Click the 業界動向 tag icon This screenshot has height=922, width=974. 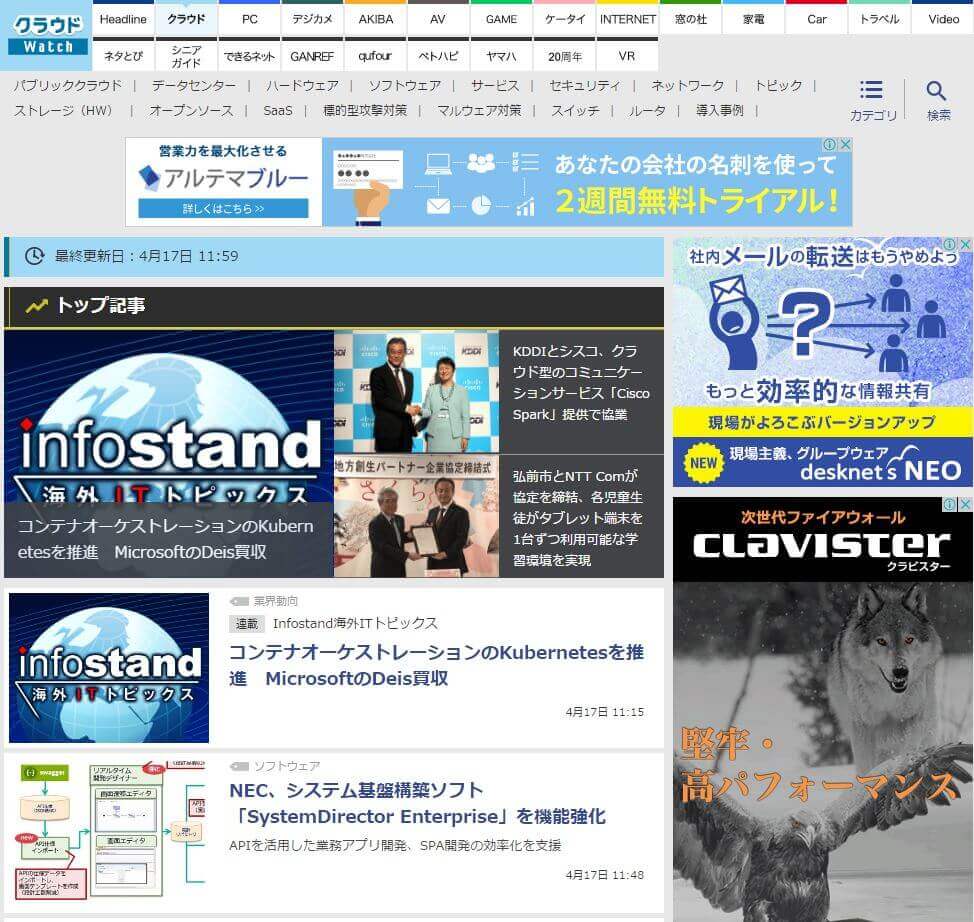click(239, 601)
